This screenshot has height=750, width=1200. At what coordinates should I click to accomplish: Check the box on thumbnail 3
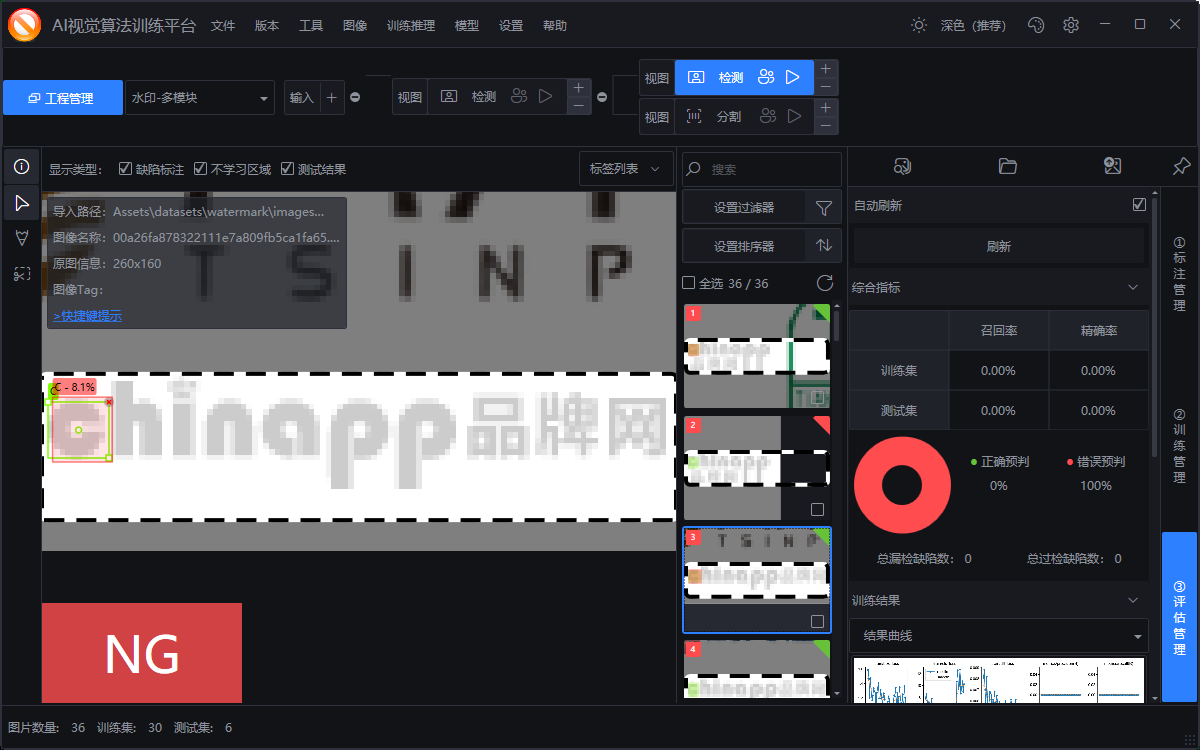(x=817, y=621)
